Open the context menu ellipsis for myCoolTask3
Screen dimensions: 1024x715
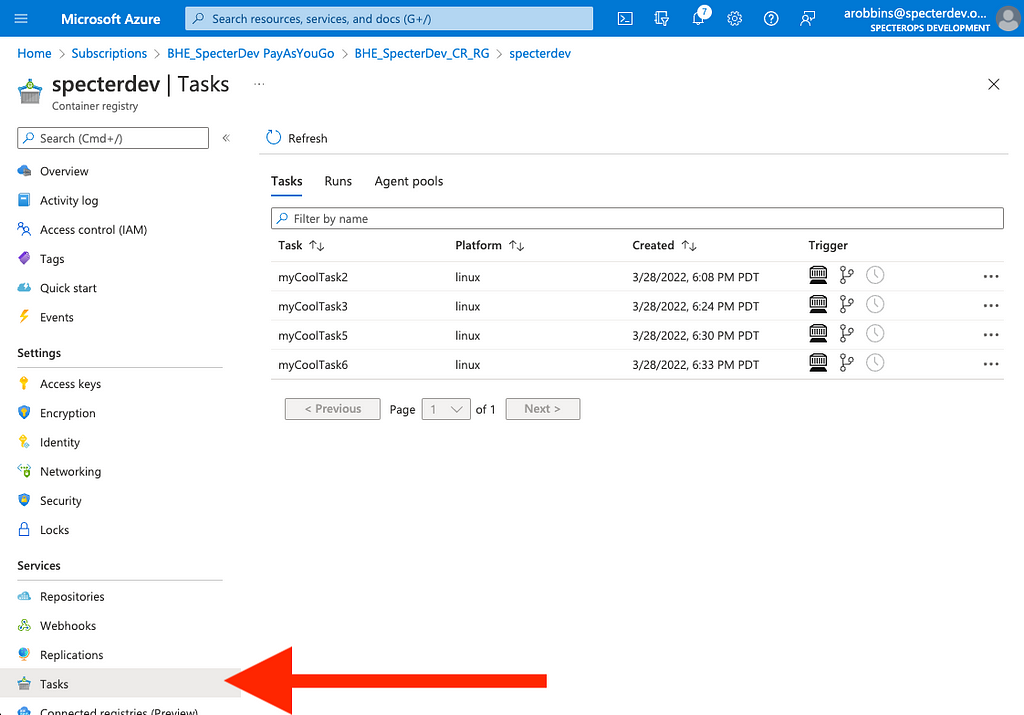pos(991,306)
